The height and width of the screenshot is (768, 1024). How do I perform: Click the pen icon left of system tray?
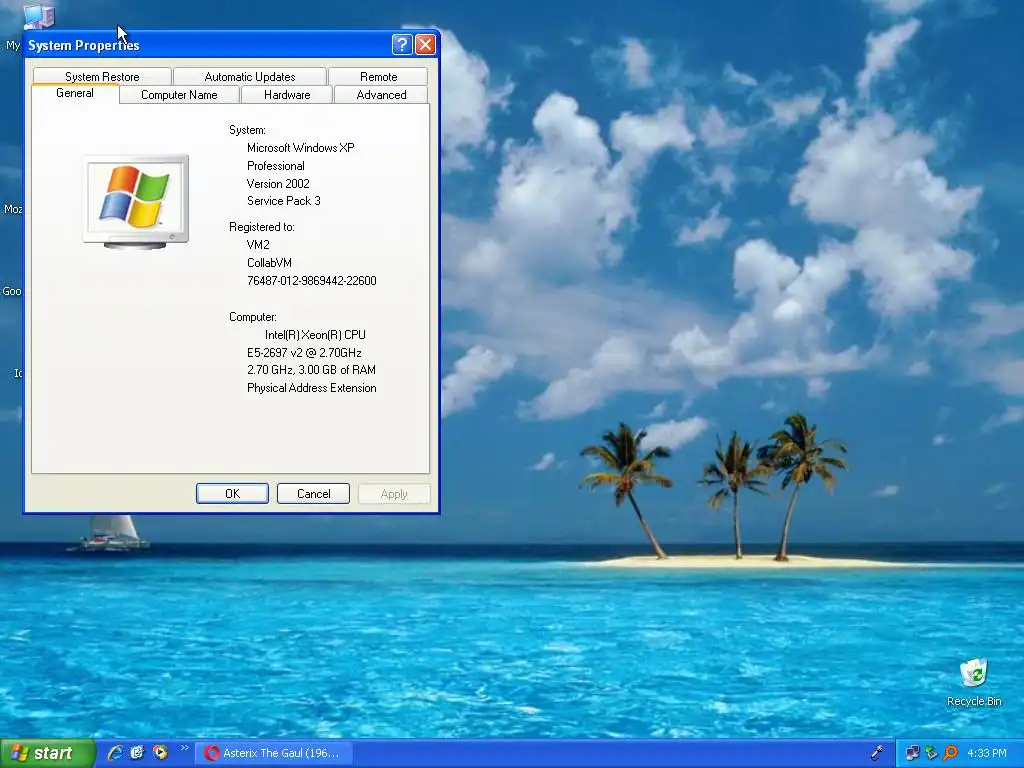(x=877, y=753)
